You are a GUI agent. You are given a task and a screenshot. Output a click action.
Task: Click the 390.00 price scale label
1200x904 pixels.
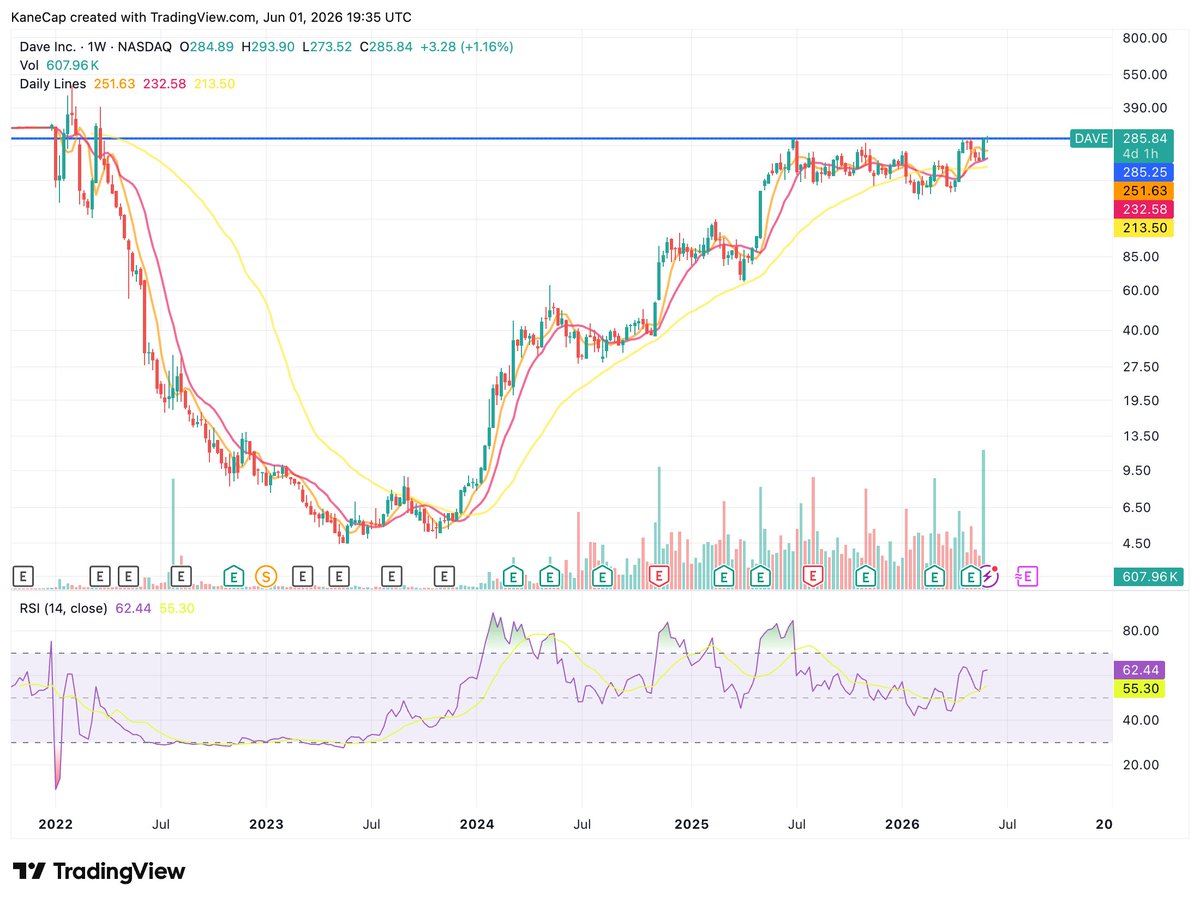[1145, 108]
